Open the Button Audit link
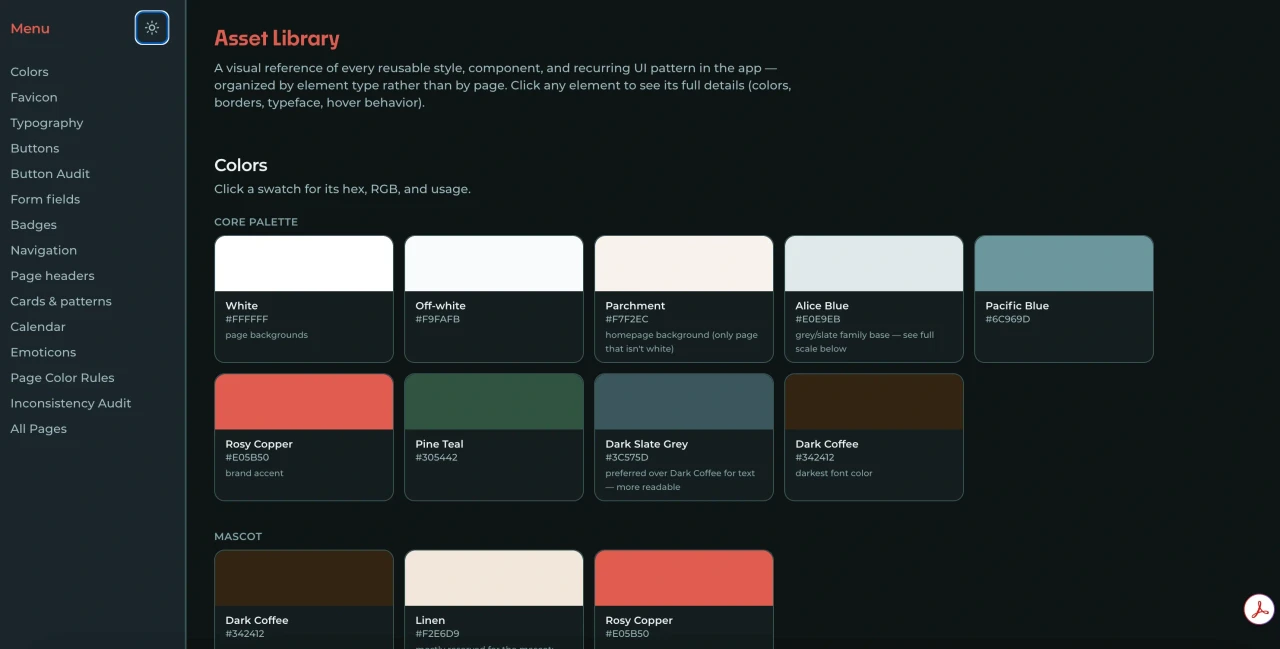Image resolution: width=1280 pixels, height=649 pixels. pos(50,174)
